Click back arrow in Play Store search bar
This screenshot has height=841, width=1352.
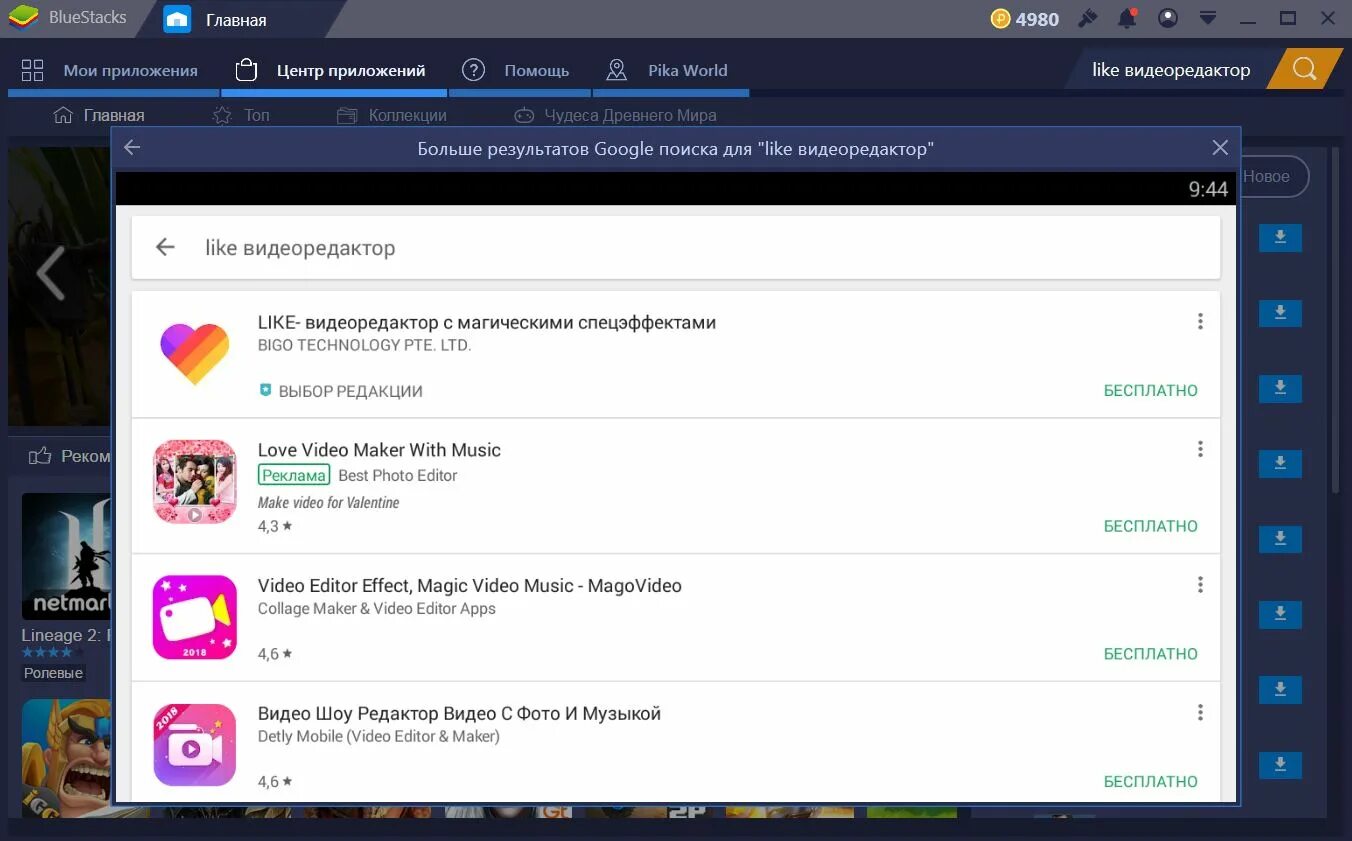click(165, 247)
